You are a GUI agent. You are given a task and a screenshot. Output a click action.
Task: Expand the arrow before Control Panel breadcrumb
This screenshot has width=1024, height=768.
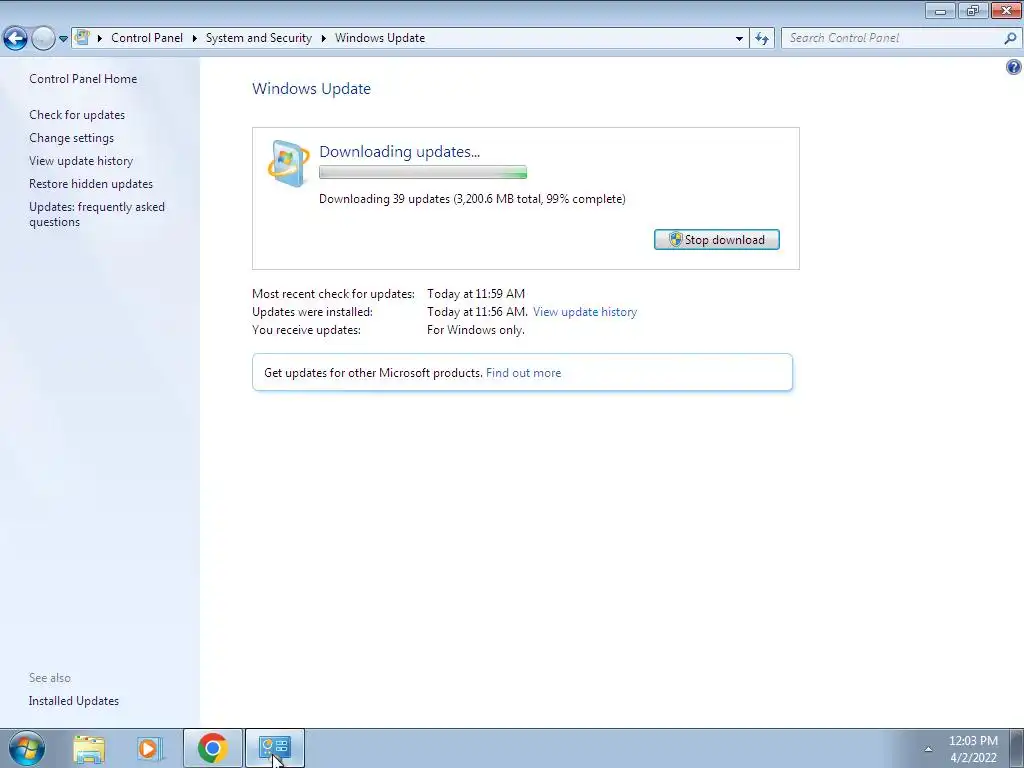100,38
